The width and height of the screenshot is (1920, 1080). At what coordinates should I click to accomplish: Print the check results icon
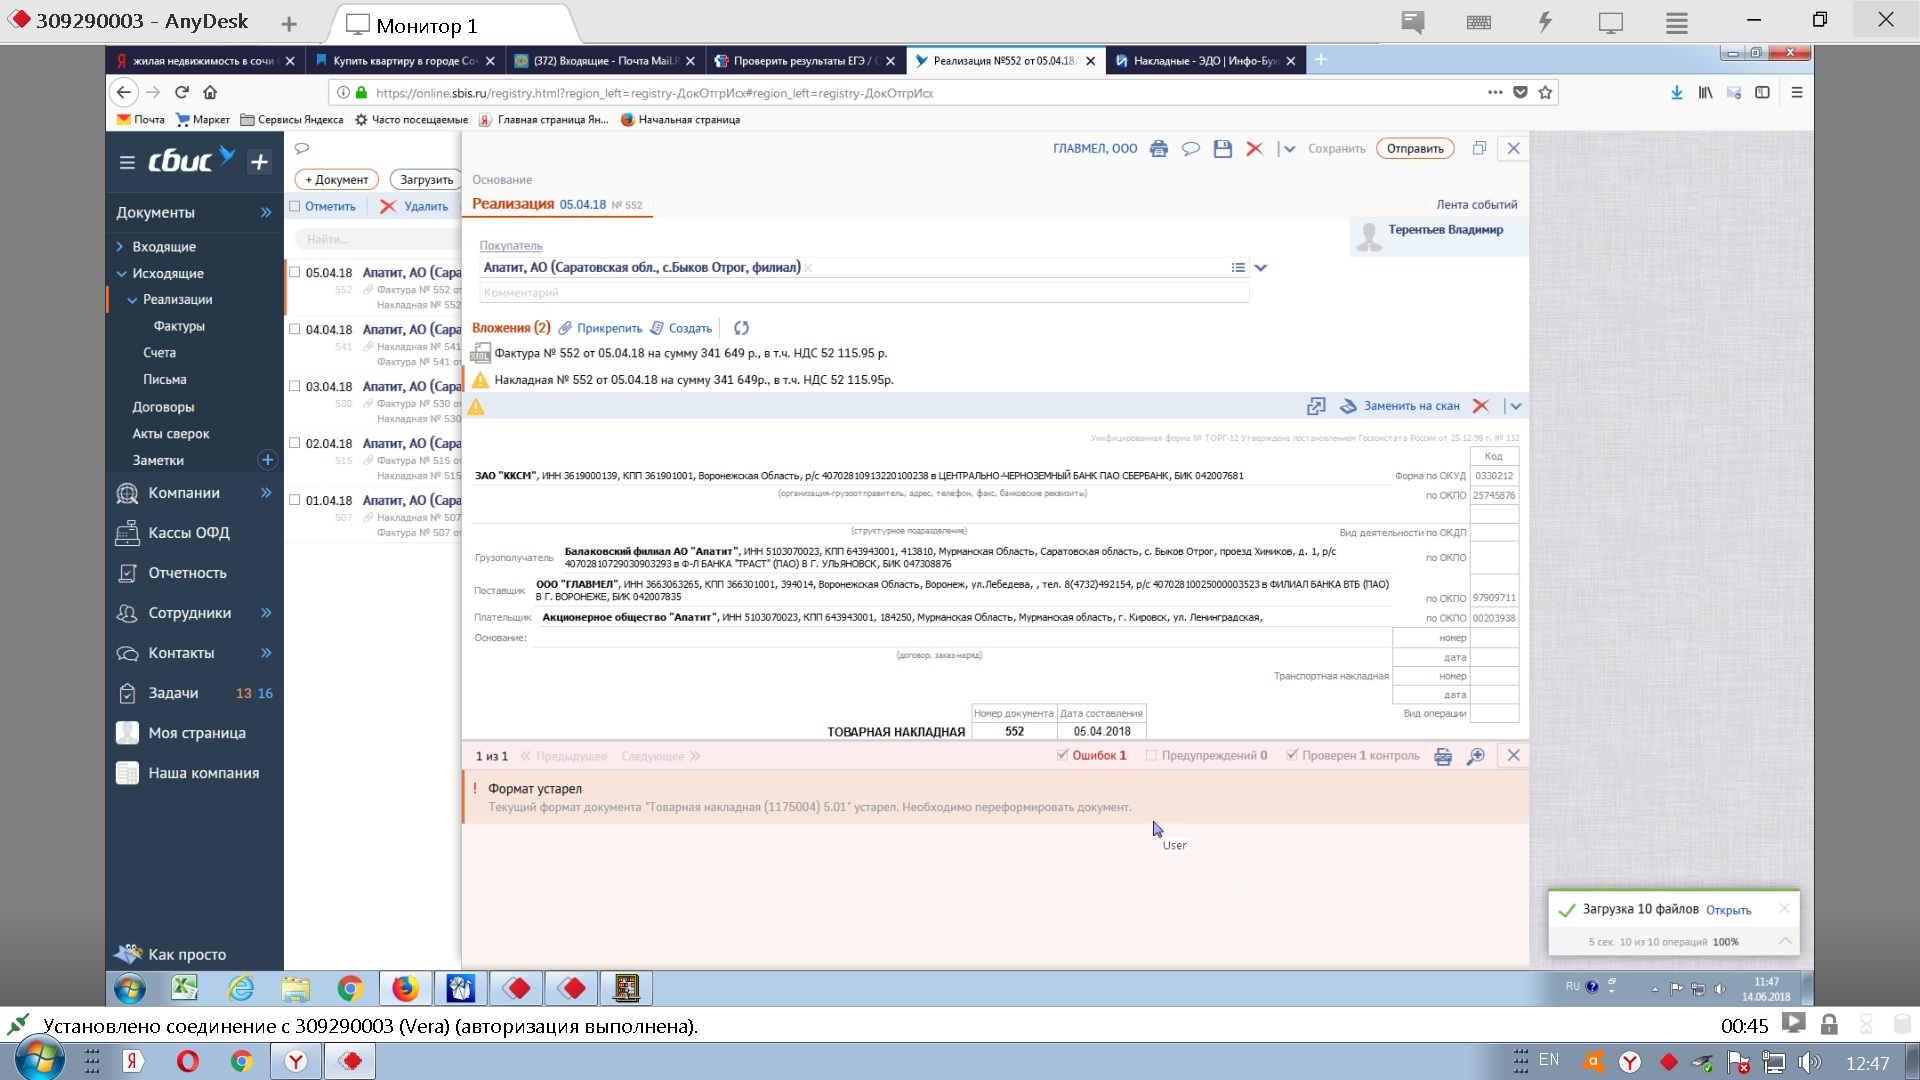(x=1443, y=756)
